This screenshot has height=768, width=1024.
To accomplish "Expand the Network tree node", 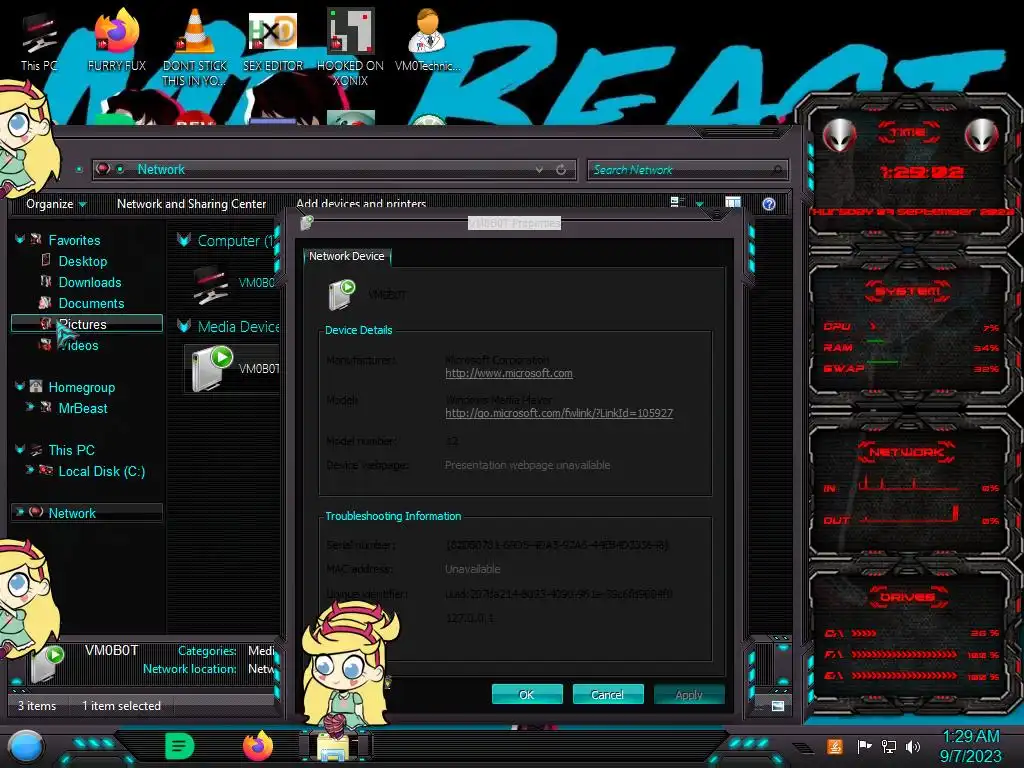I will (20, 513).
